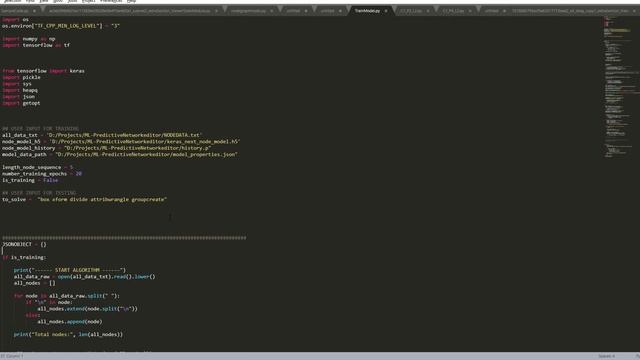The height and width of the screenshot is (360, 640).
Task: Click the 'if is_training:' line
Action: [x=24, y=258]
